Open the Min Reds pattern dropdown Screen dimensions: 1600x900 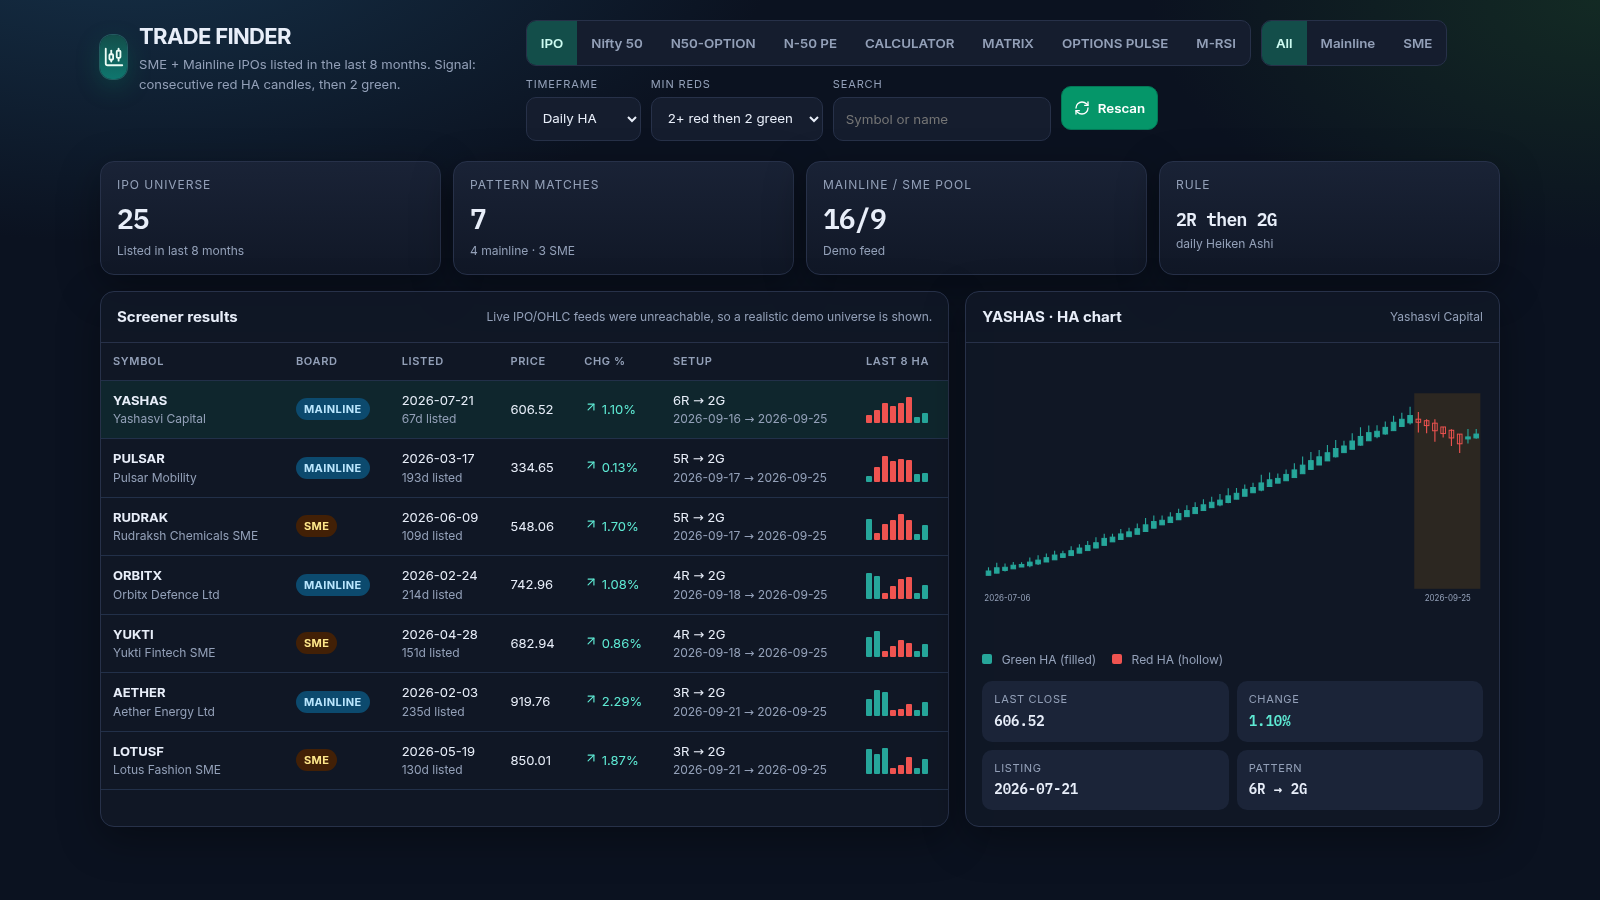[737, 119]
